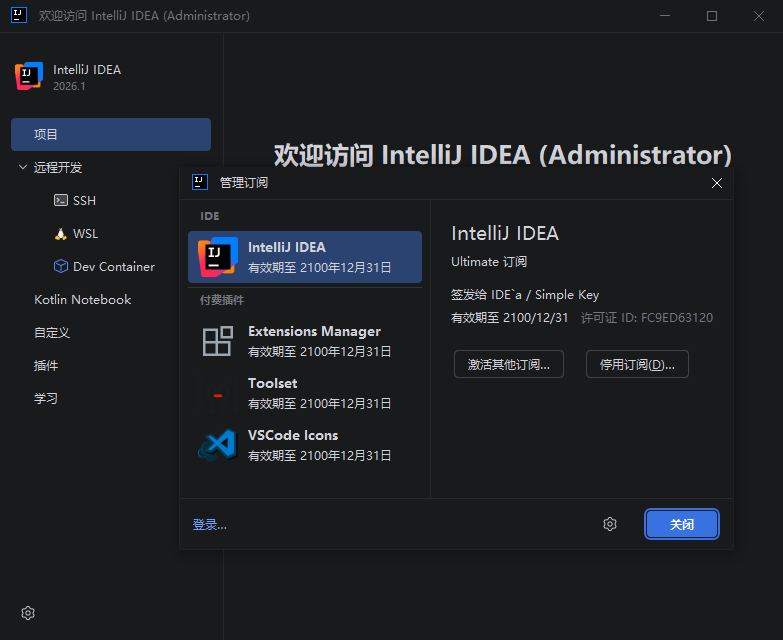Go to the 自定义 sidebar item

coord(52,332)
